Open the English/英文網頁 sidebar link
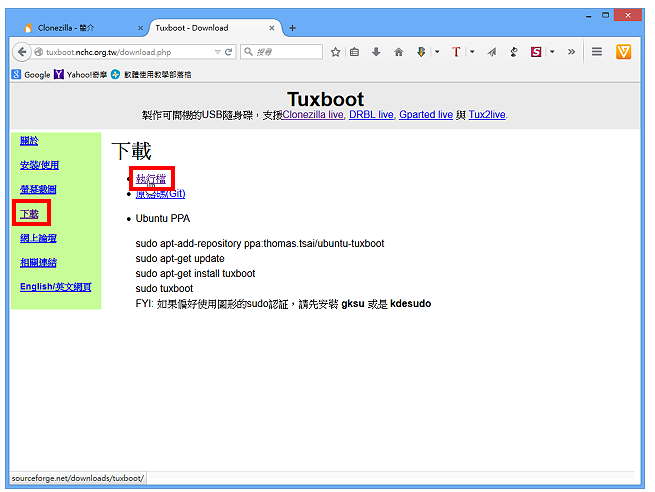The width and height of the screenshot is (655, 492). click(56, 287)
